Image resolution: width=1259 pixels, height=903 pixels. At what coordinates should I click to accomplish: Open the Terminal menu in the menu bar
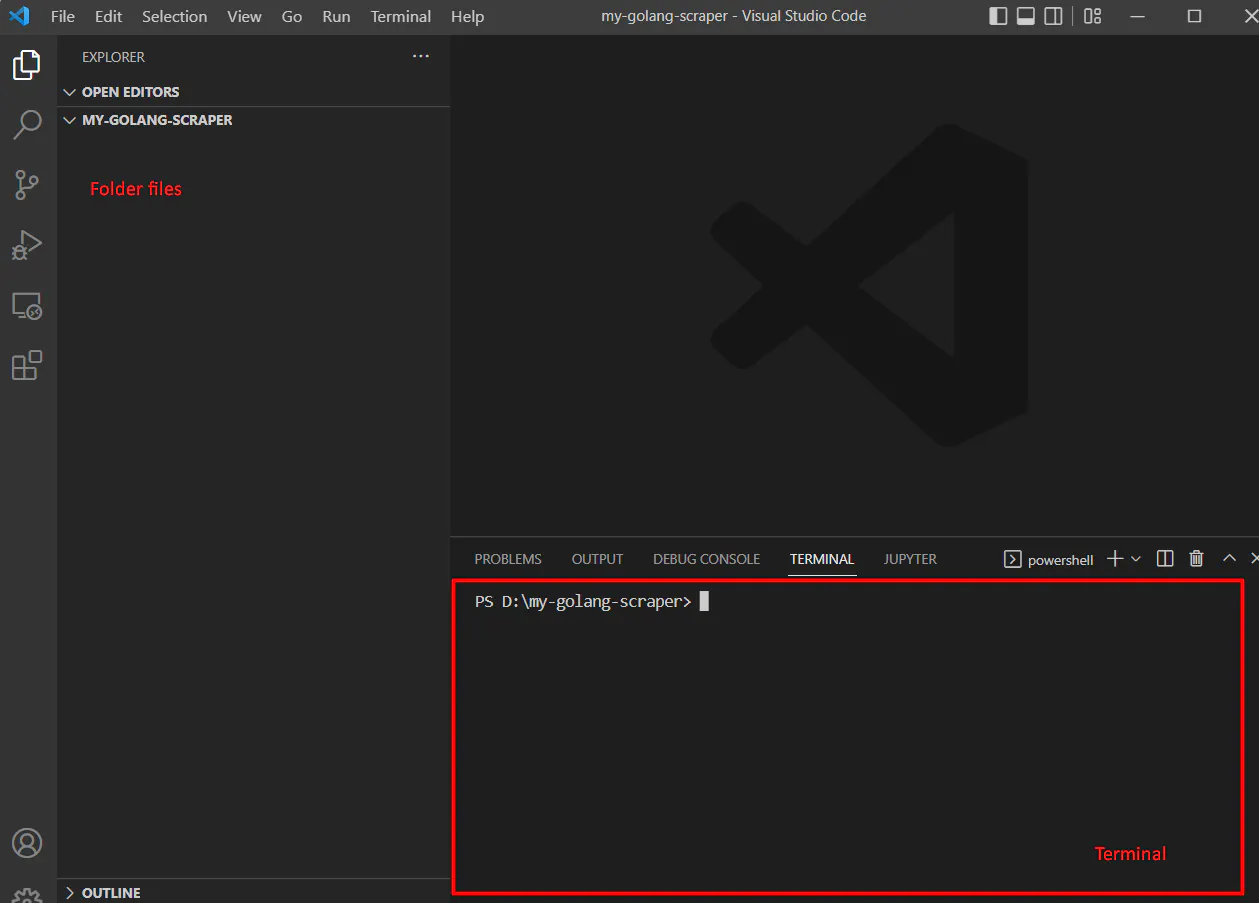point(400,16)
